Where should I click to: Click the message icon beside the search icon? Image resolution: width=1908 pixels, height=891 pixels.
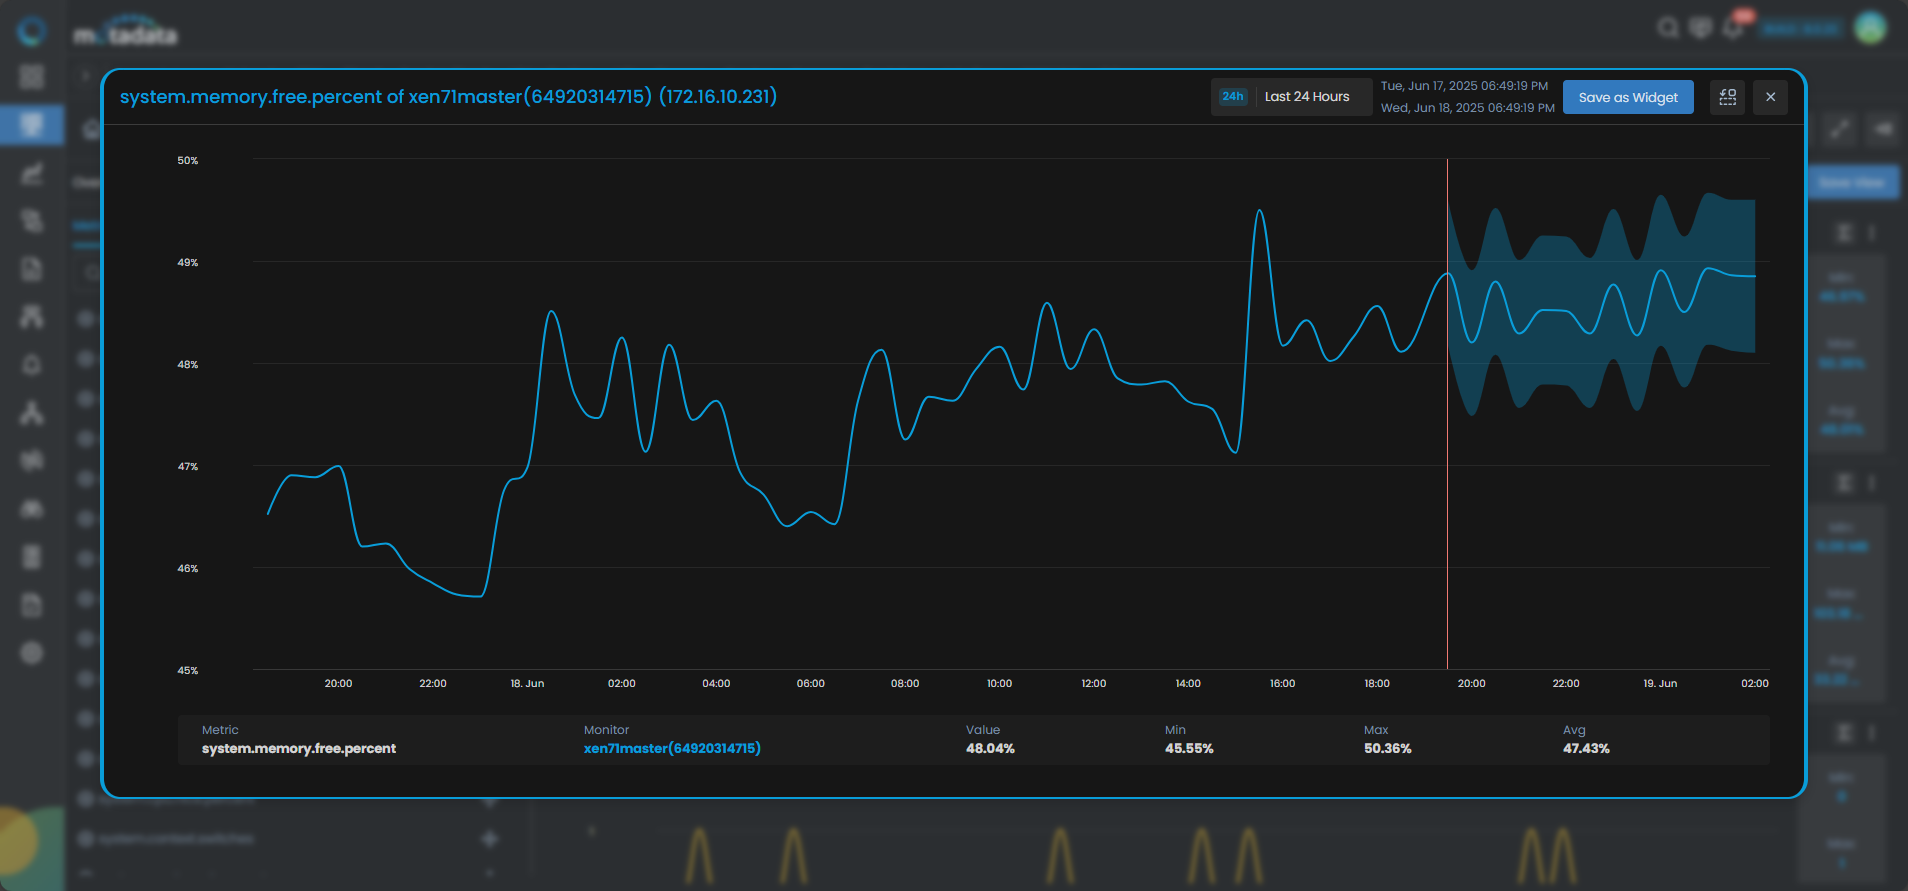[1700, 28]
